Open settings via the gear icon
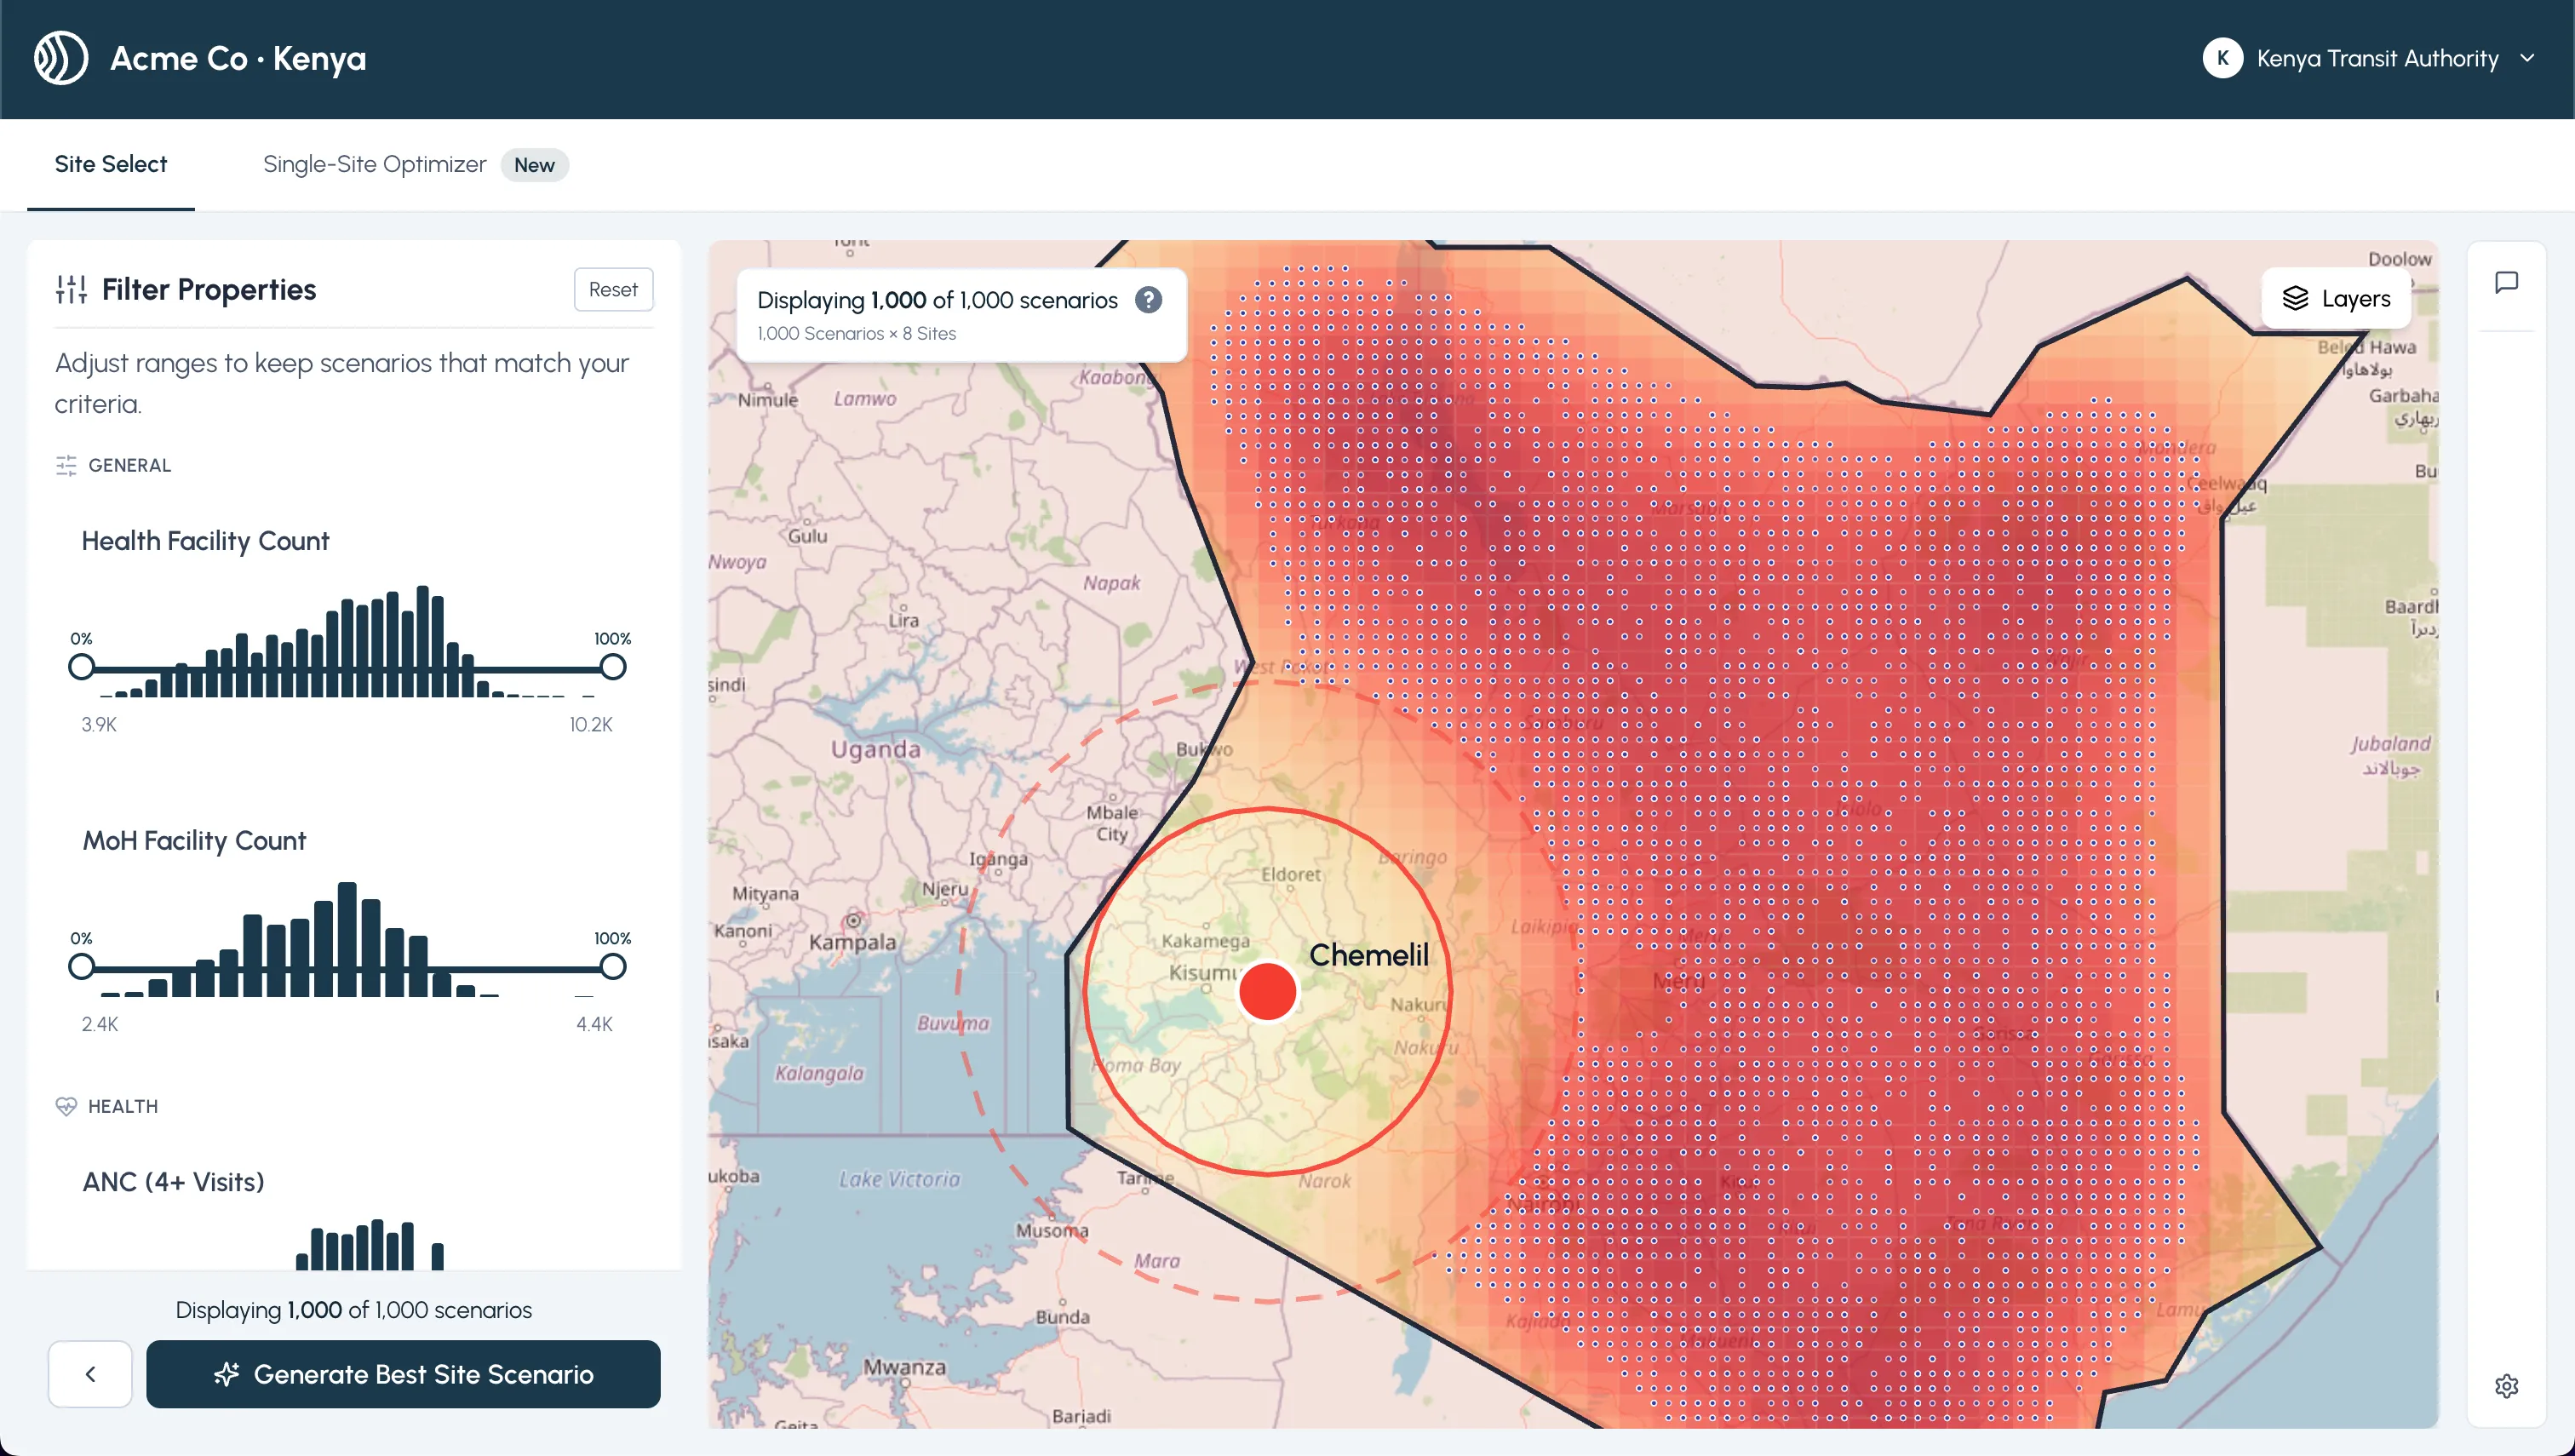2575x1456 pixels. pyautogui.click(x=2507, y=1386)
